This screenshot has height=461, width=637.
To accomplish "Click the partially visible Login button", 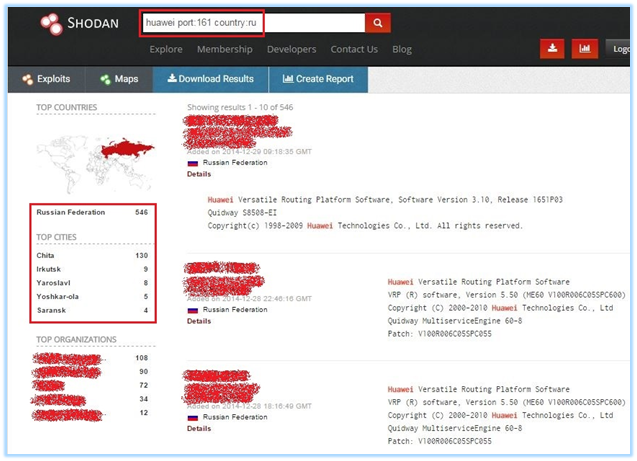I will tap(618, 49).
